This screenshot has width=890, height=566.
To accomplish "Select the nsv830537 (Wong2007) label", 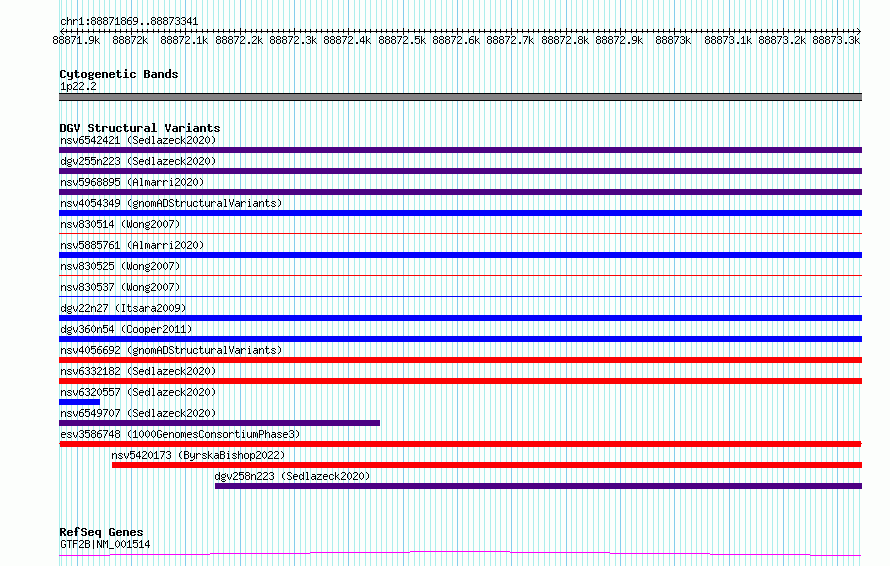I will coord(120,287).
